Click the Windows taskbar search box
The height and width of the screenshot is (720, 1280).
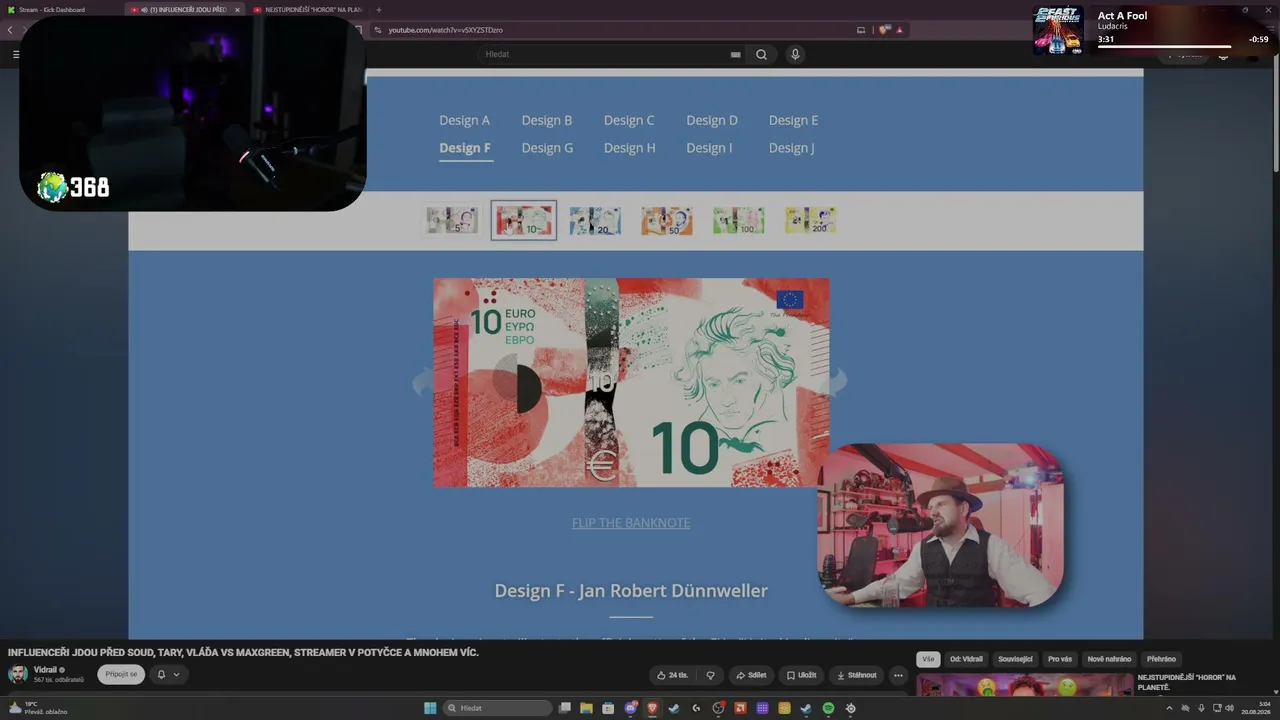(x=497, y=708)
